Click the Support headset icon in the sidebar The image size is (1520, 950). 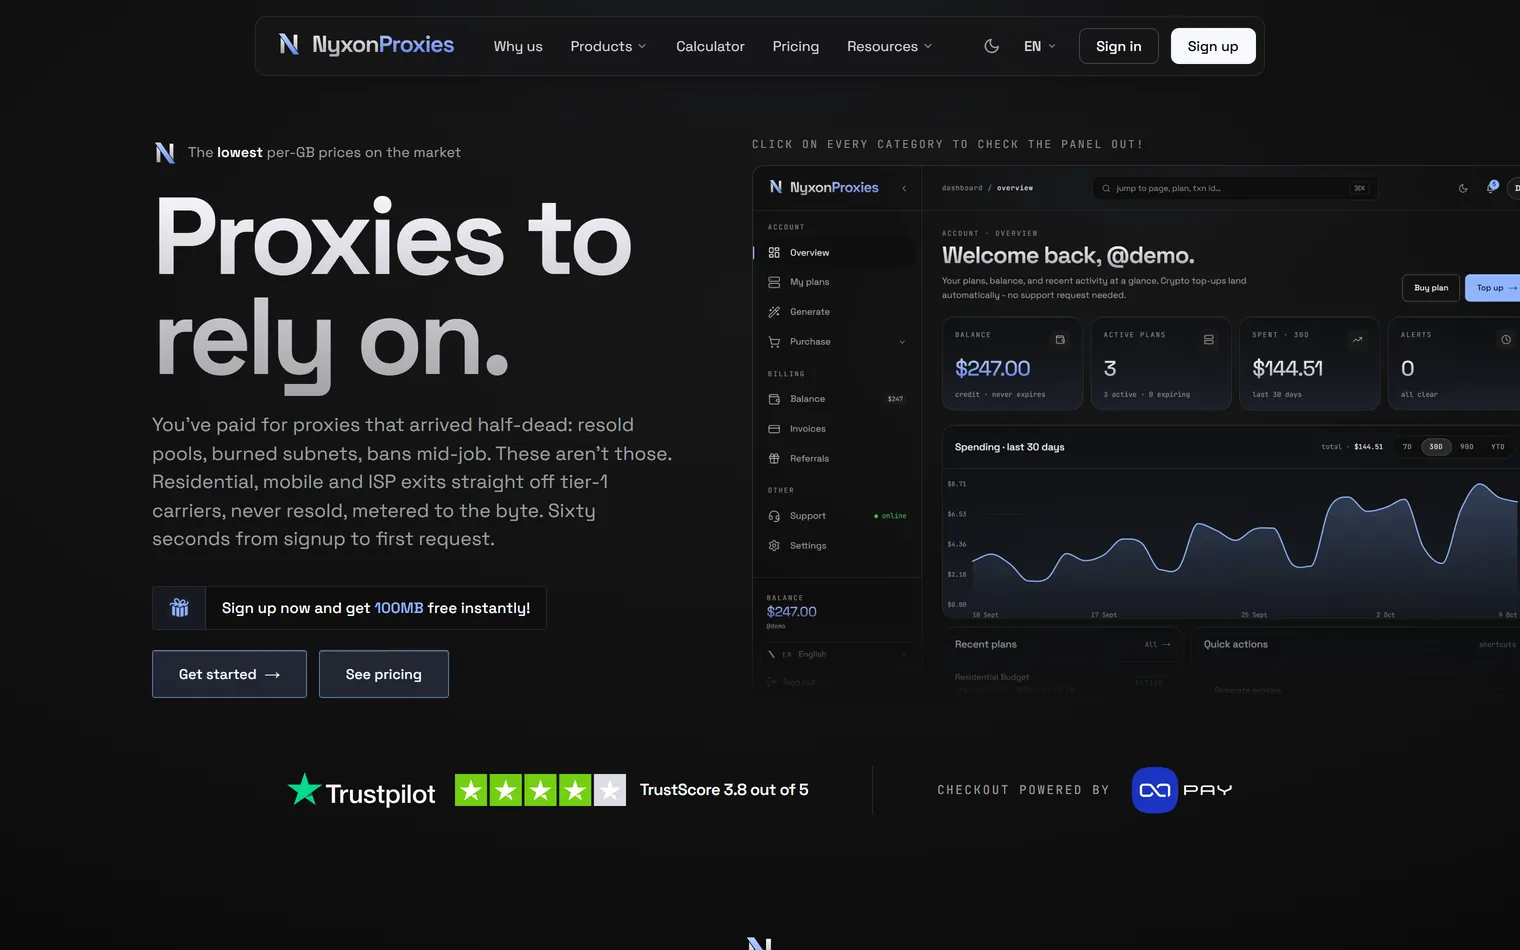pos(774,516)
